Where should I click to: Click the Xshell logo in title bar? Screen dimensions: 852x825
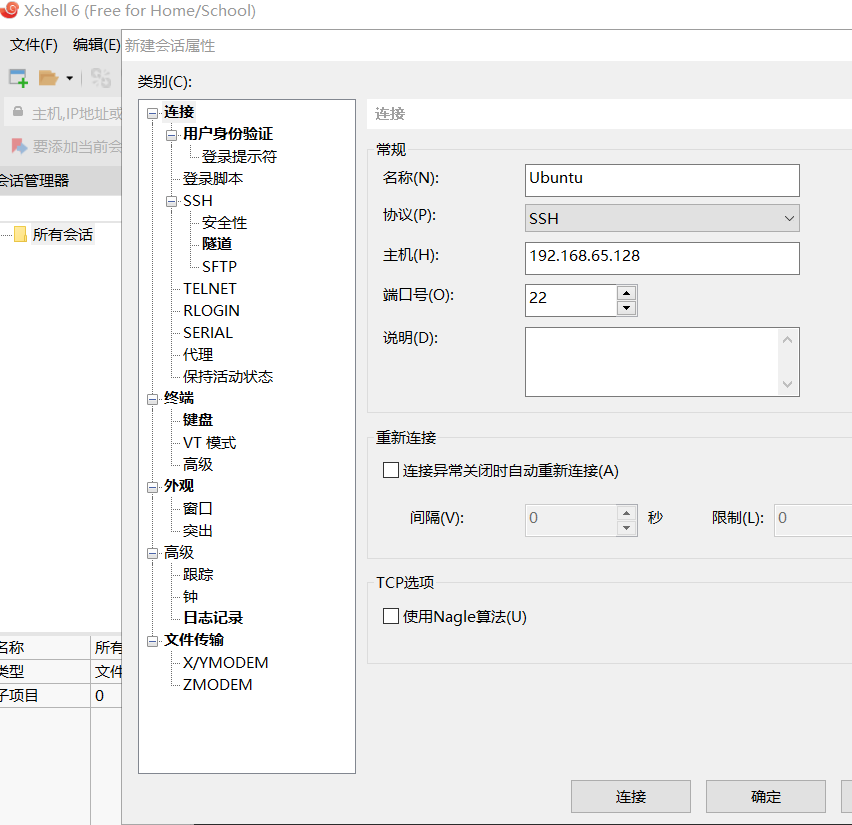click(x=9, y=9)
